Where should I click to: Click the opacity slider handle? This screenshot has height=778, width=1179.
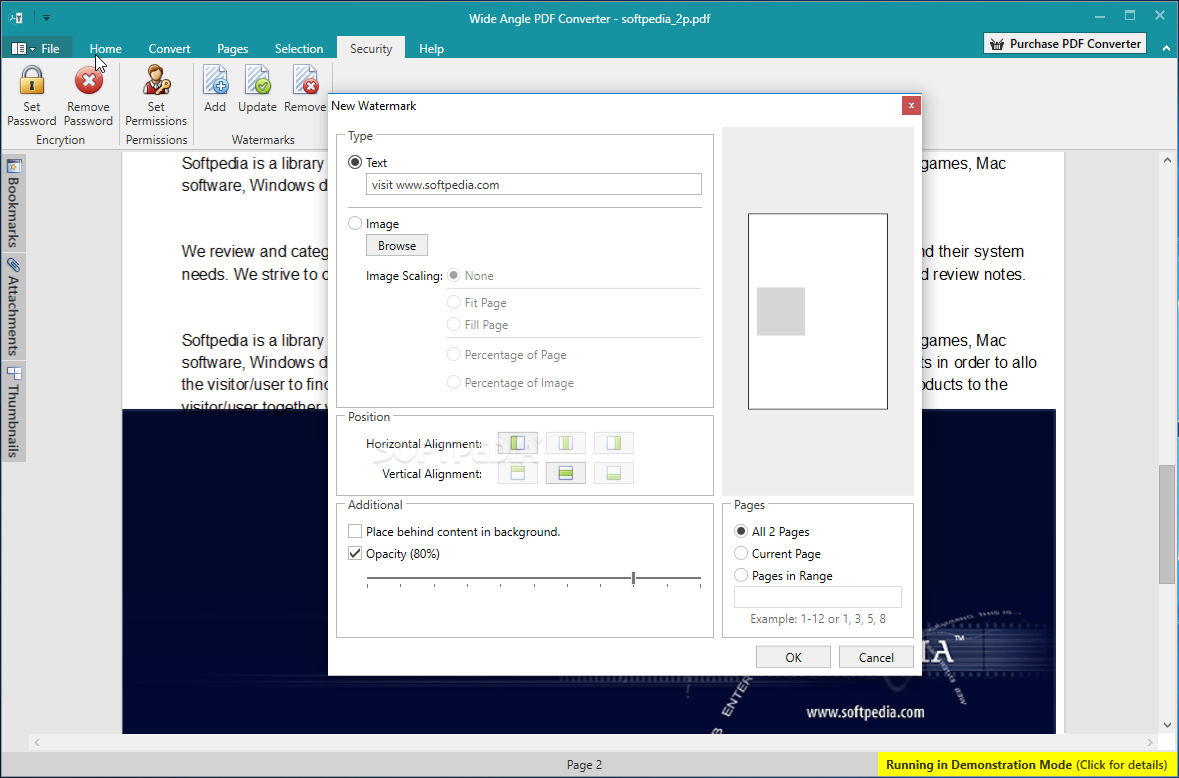click(634, 578)
